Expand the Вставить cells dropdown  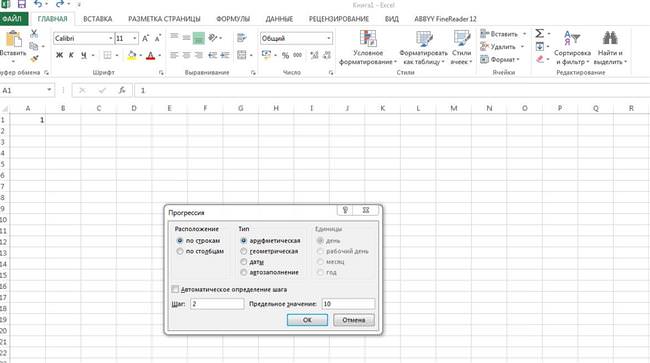[524, 34]
